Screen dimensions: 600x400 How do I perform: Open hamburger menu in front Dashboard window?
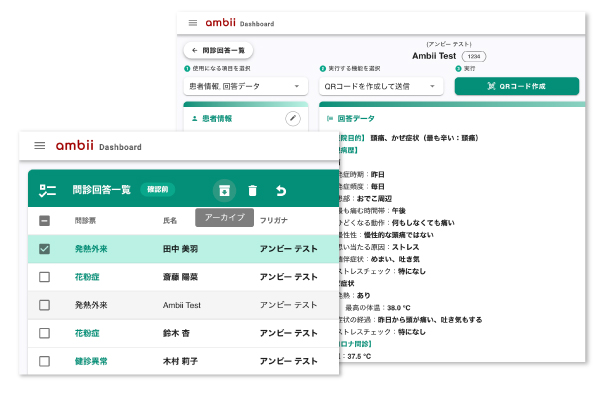coord(40,146)
